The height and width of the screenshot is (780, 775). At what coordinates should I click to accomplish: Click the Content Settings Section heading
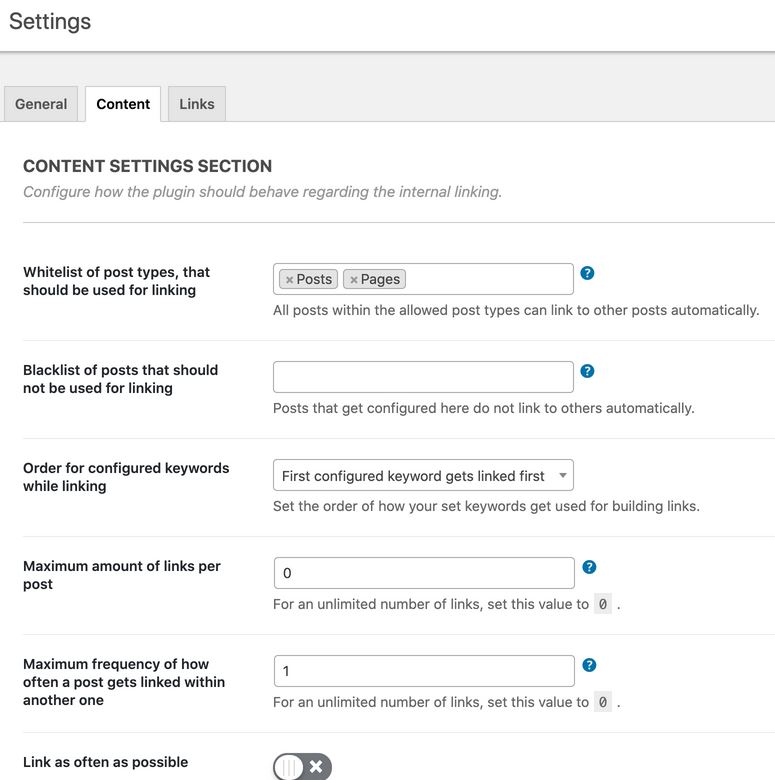147,166
